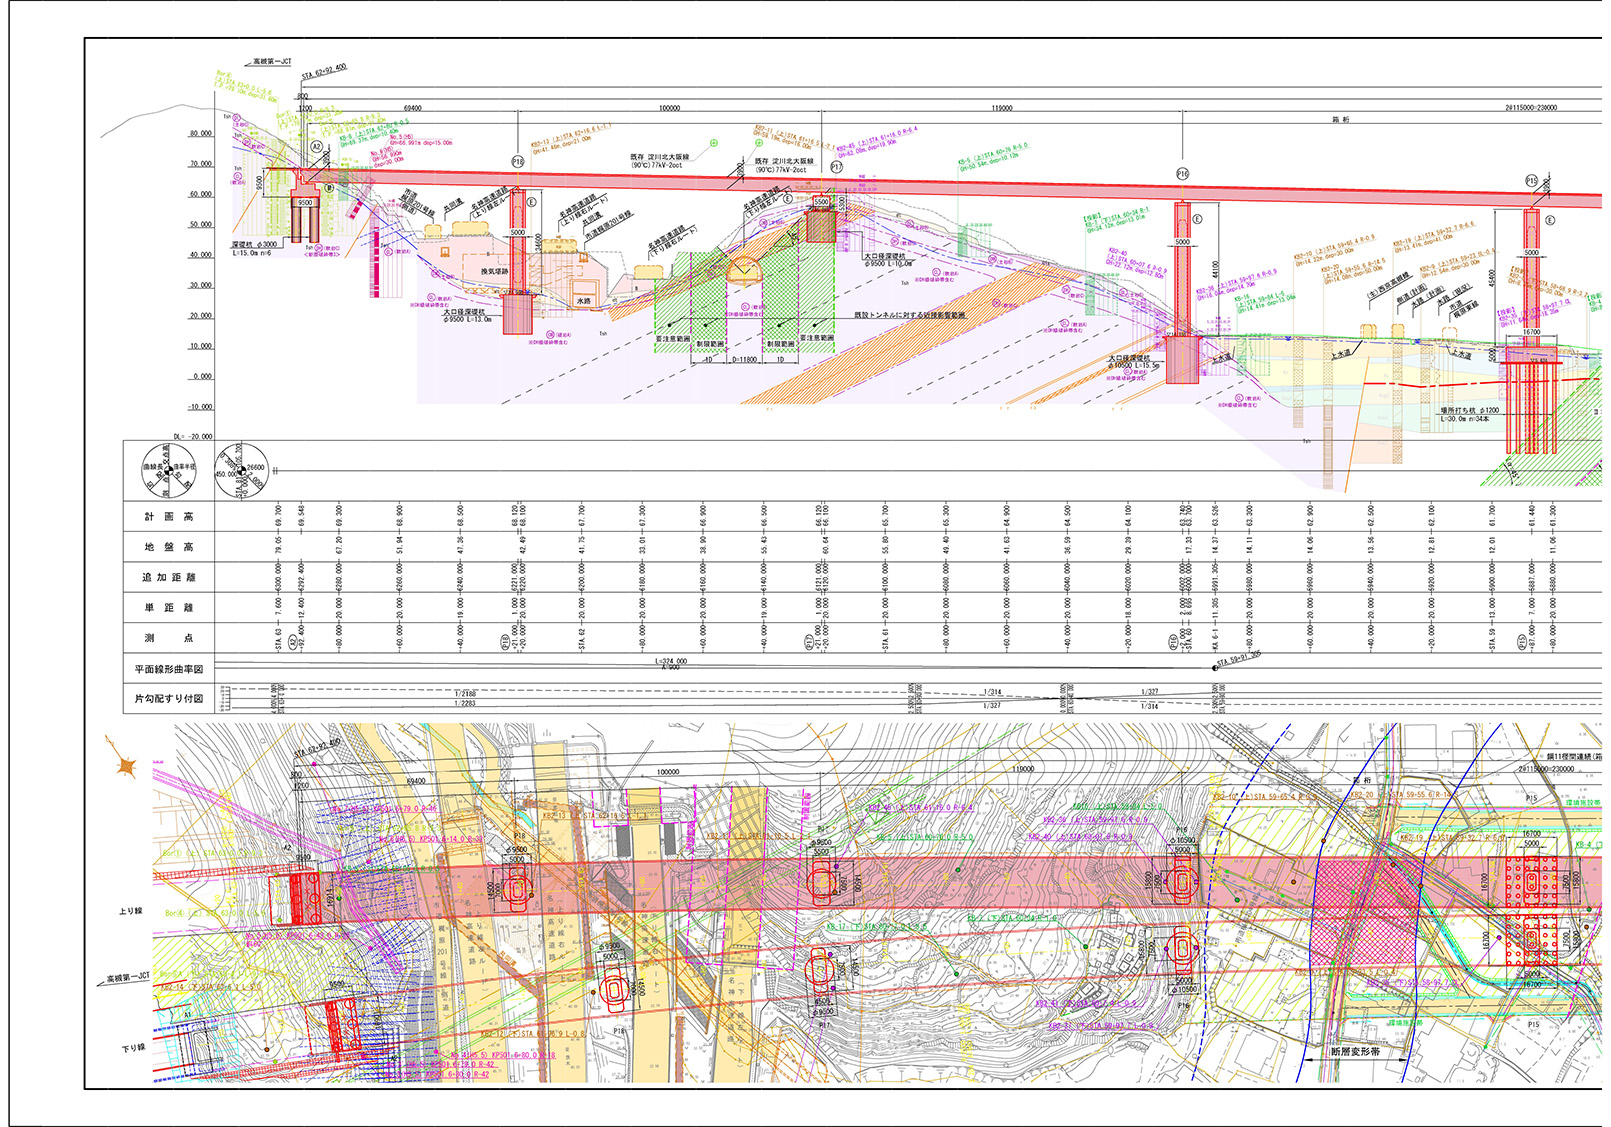Select the P18 pier marker in profile view

[517, 162]
